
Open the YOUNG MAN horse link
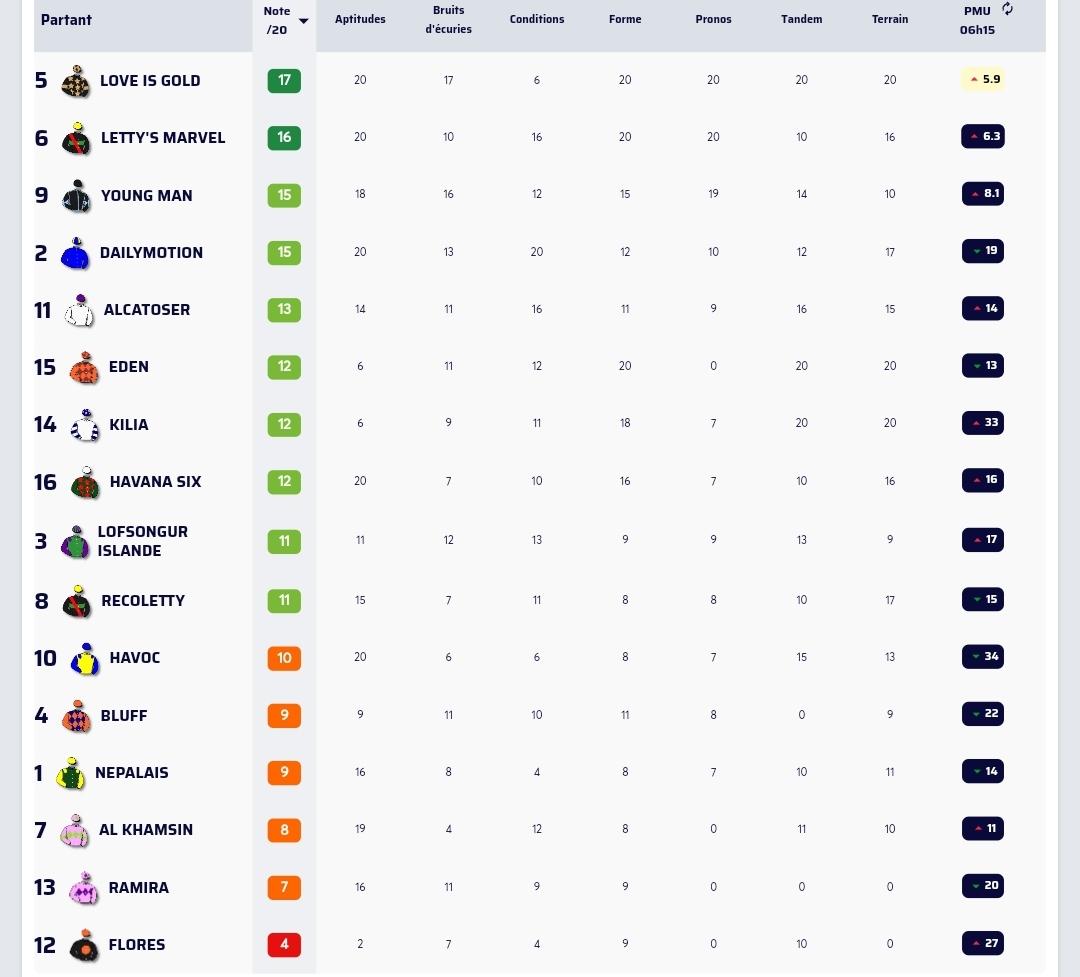[147, 196]
